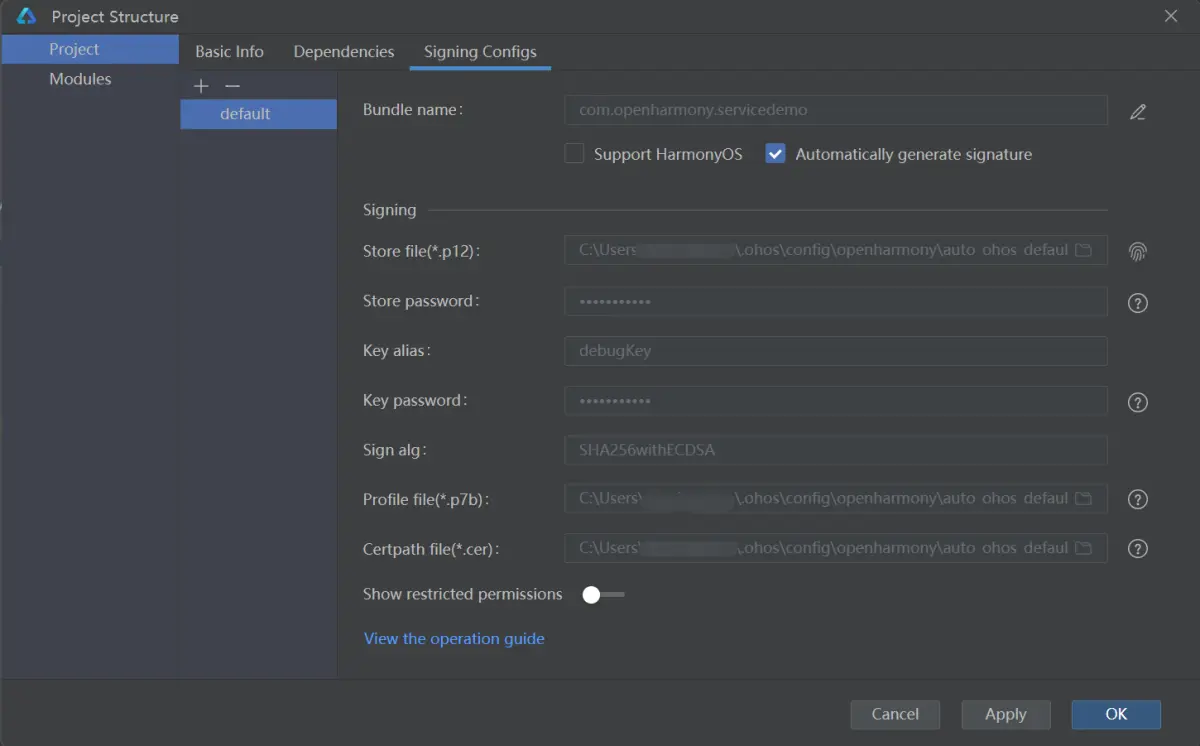This screenshot has width=1200, height=746.
Task: Select Project in left sidebar
Action: 90,49
